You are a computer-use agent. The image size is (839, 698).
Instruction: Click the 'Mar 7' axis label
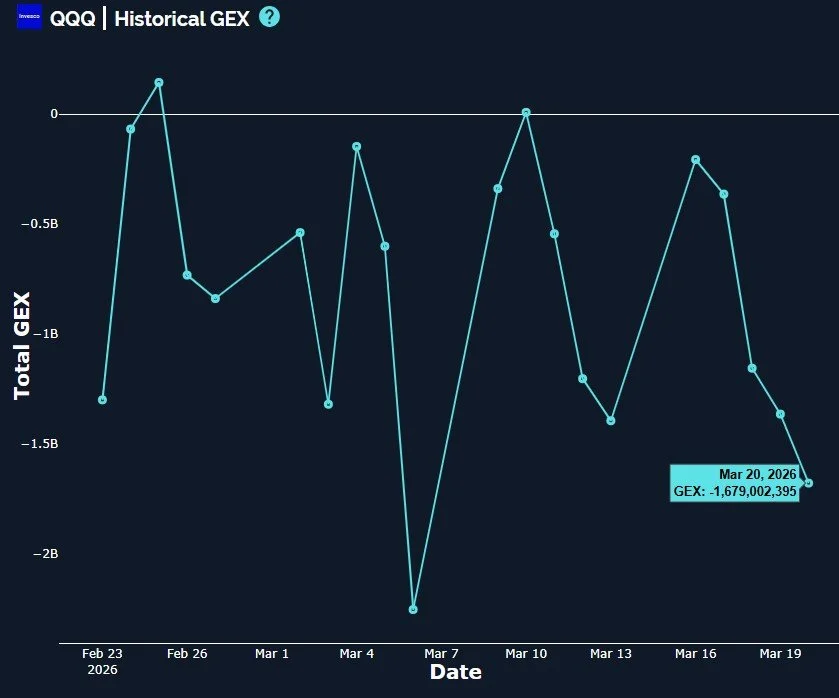point(441,654)
